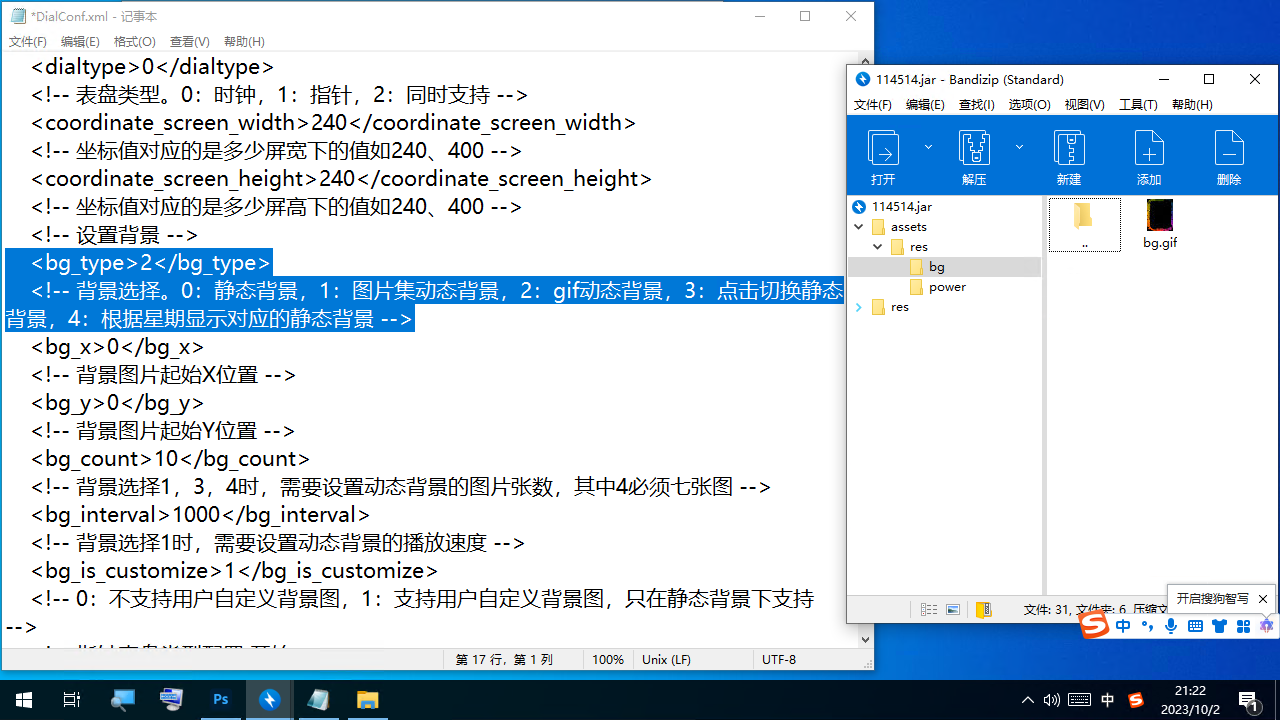Screen dimensions: 1280x720
Task: Click the Add (添加) files icon
Action: (x=1149, y=157)
